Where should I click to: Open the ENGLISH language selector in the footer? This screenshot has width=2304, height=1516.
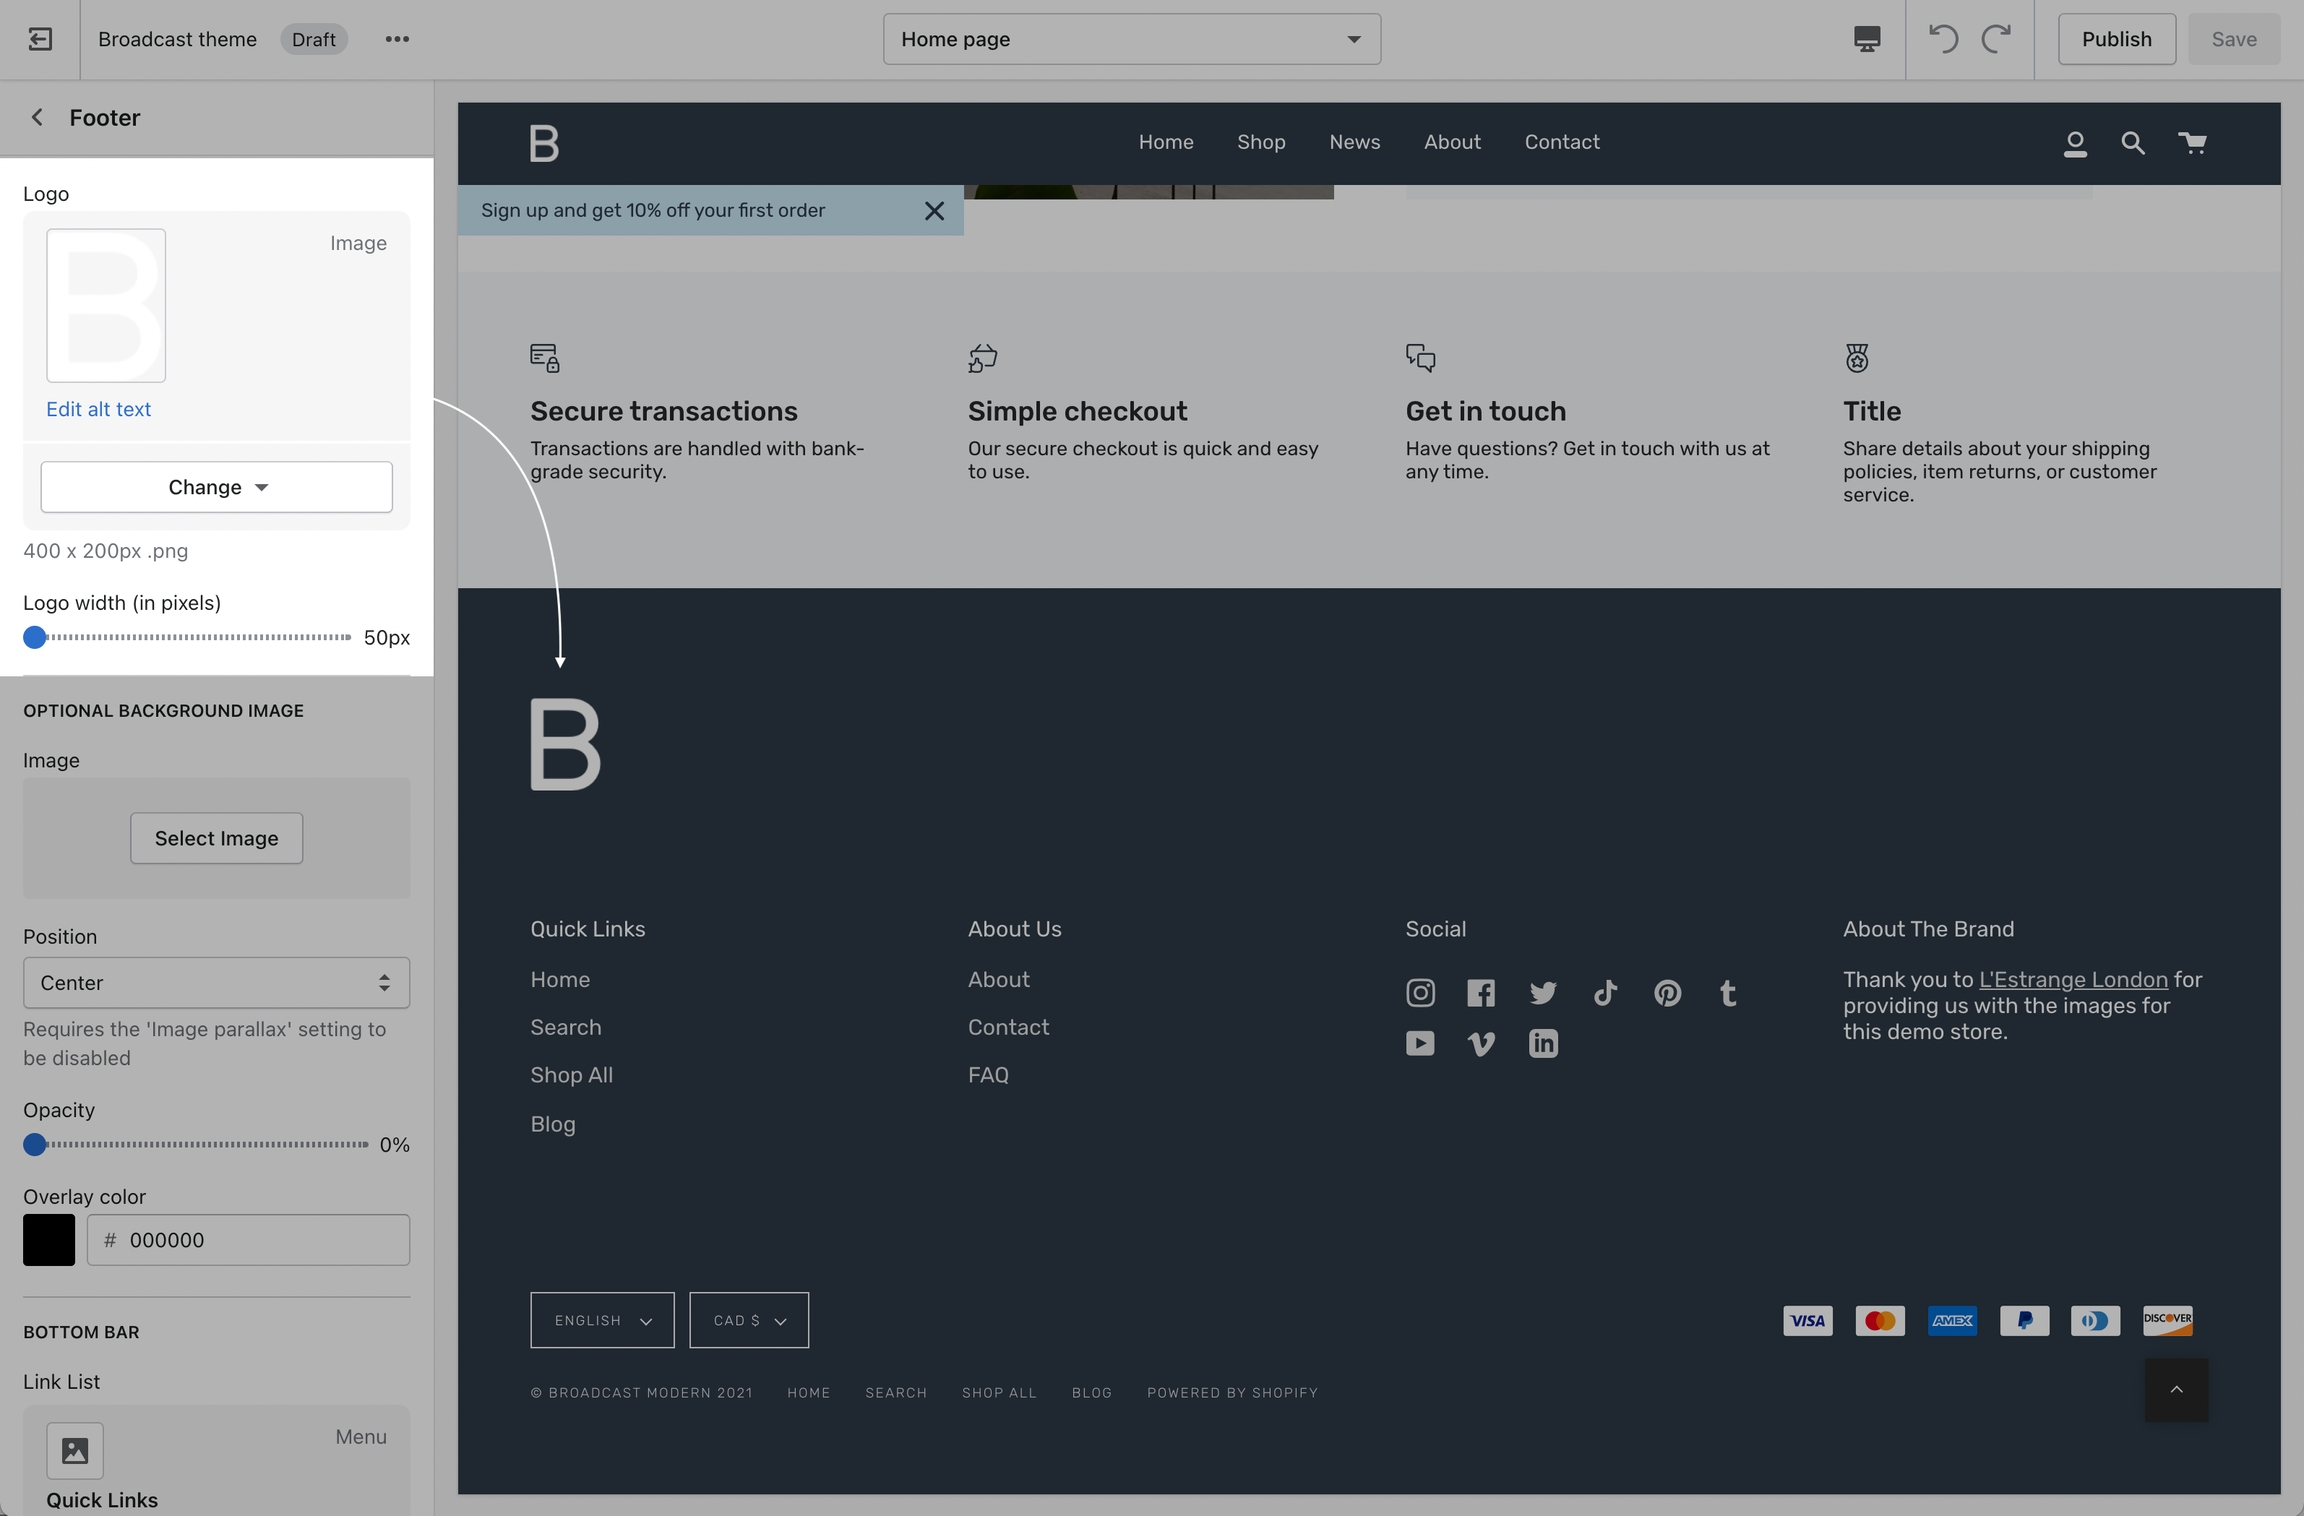click(x=602, y=1320)
